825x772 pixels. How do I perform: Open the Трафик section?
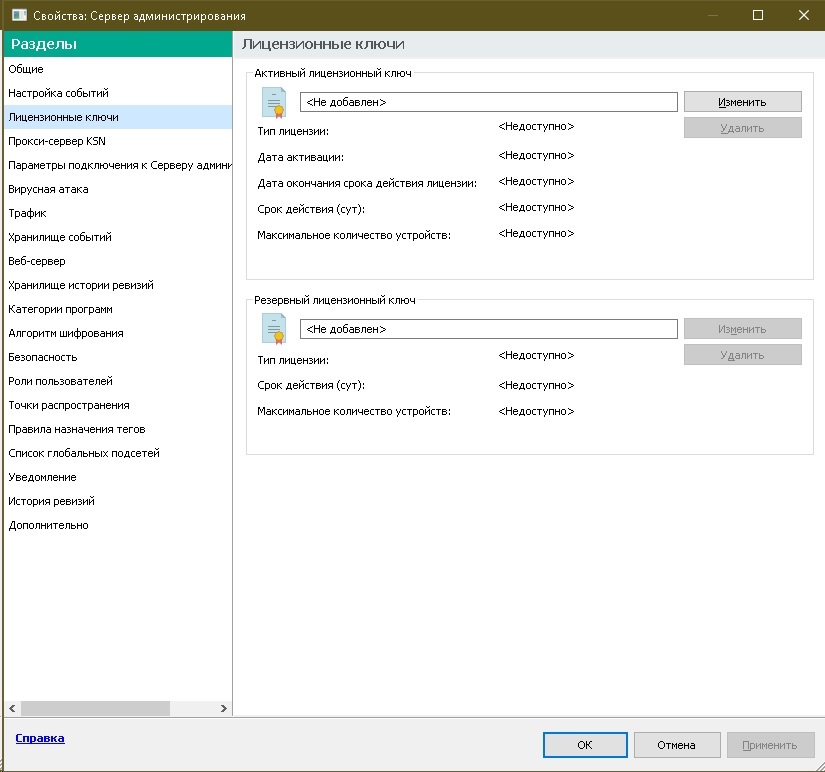[x=28, y=213]
